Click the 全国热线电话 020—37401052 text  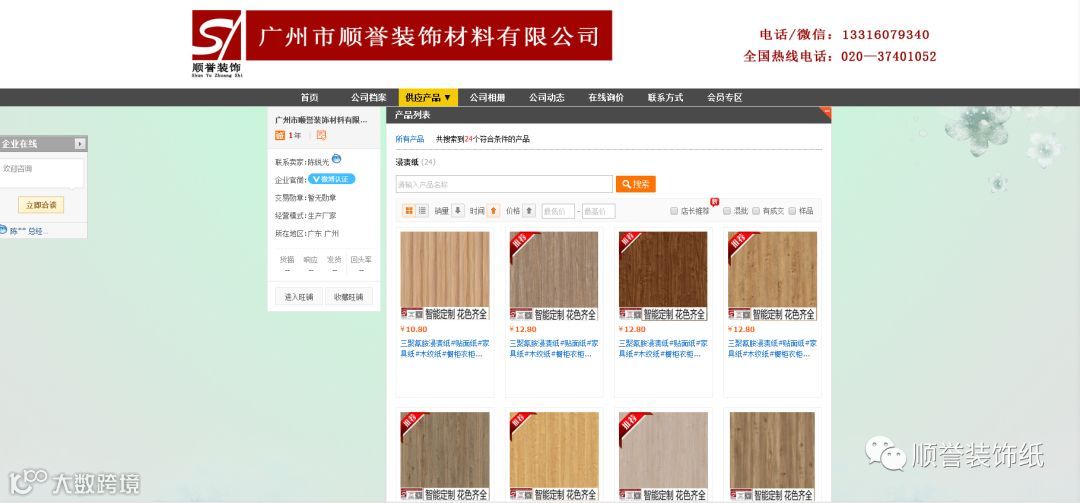point(840,57)
